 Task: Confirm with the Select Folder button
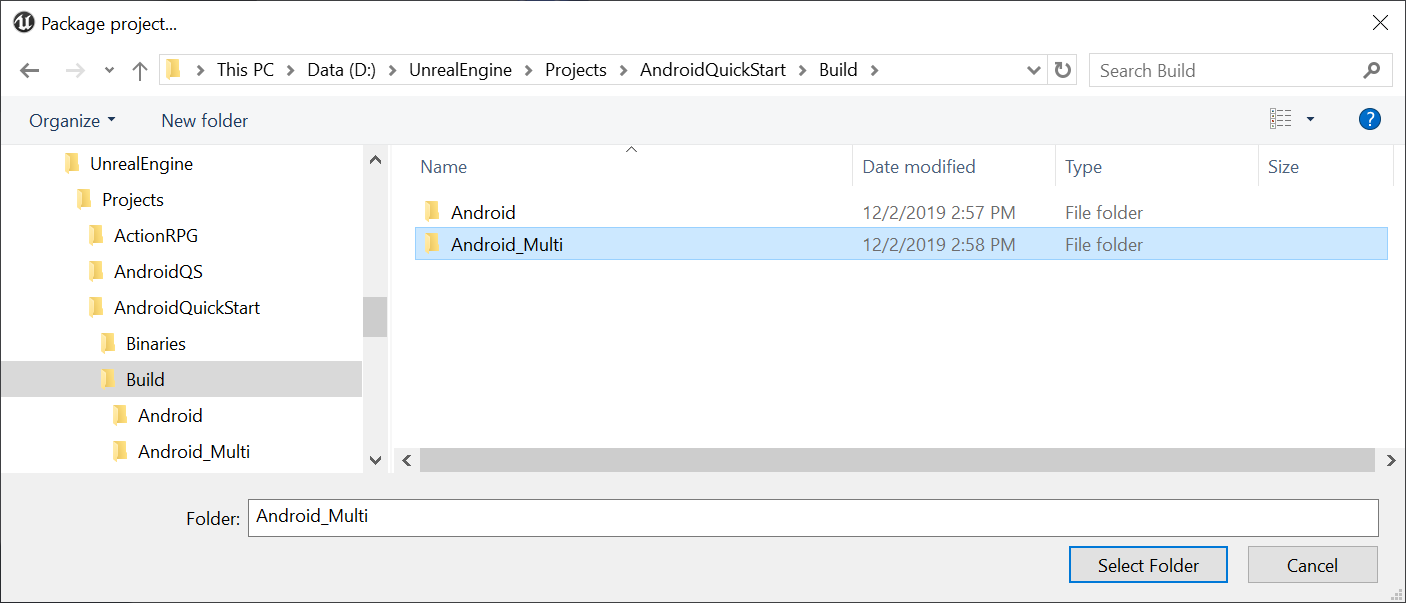click(1148, 565)
